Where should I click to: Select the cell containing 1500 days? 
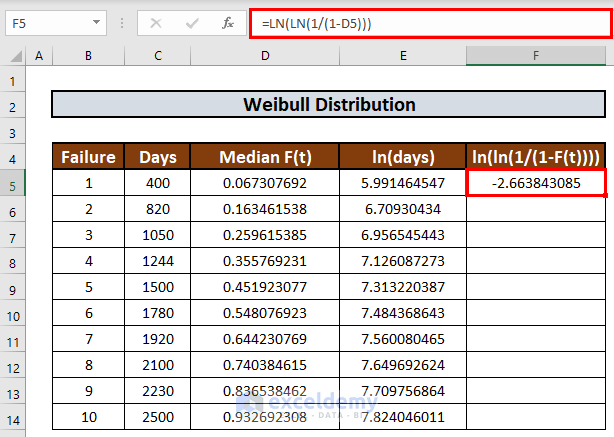point(157,289)
